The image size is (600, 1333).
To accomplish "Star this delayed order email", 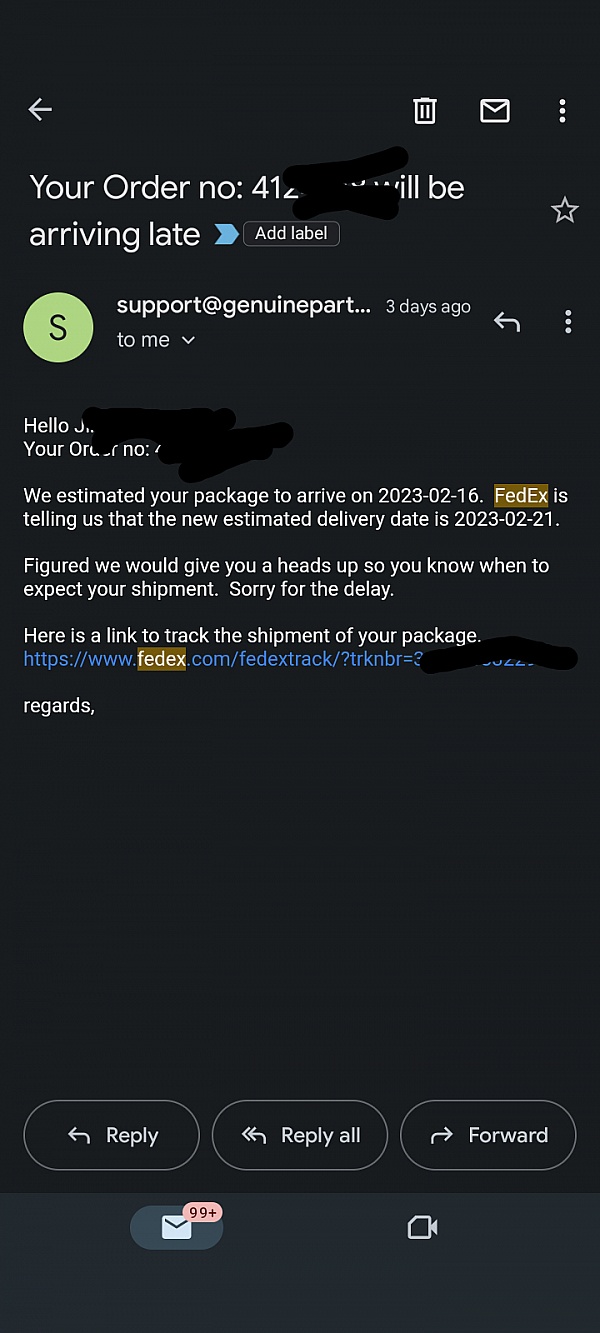I will click(565, 210).
